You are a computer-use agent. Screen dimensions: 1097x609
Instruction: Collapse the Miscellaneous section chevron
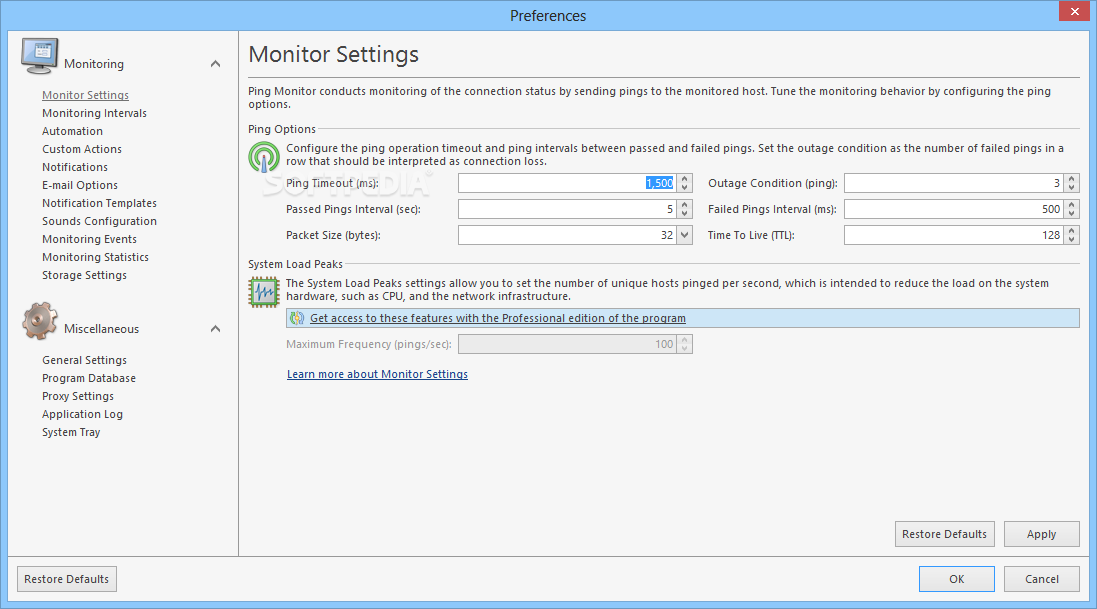pyautogui.click(x=215, y=329)
